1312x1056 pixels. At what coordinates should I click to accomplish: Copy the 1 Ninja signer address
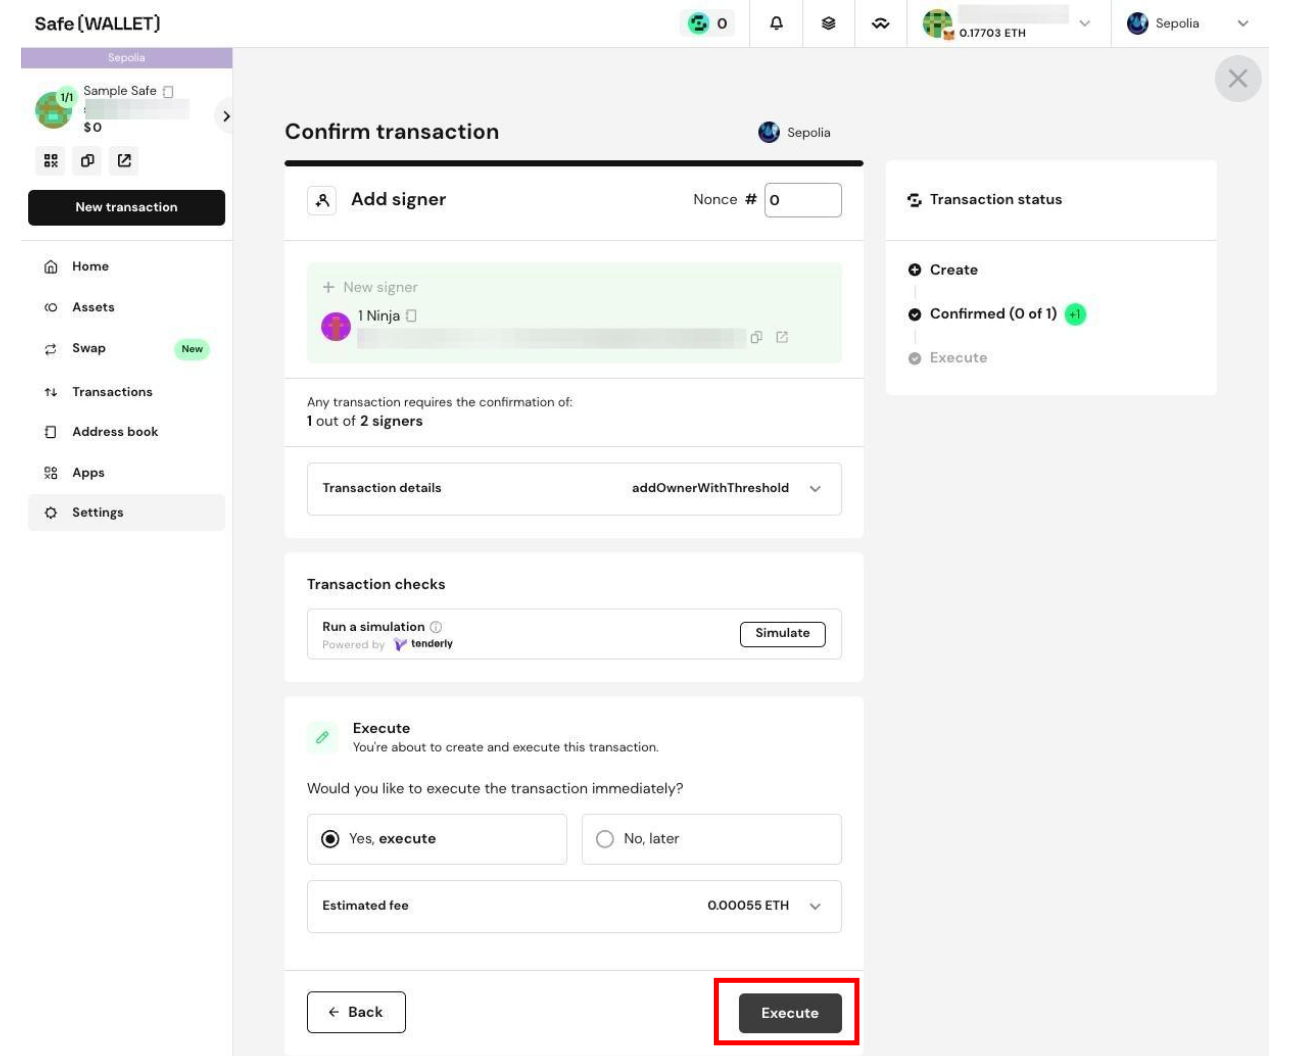click(x=756, y=337)
